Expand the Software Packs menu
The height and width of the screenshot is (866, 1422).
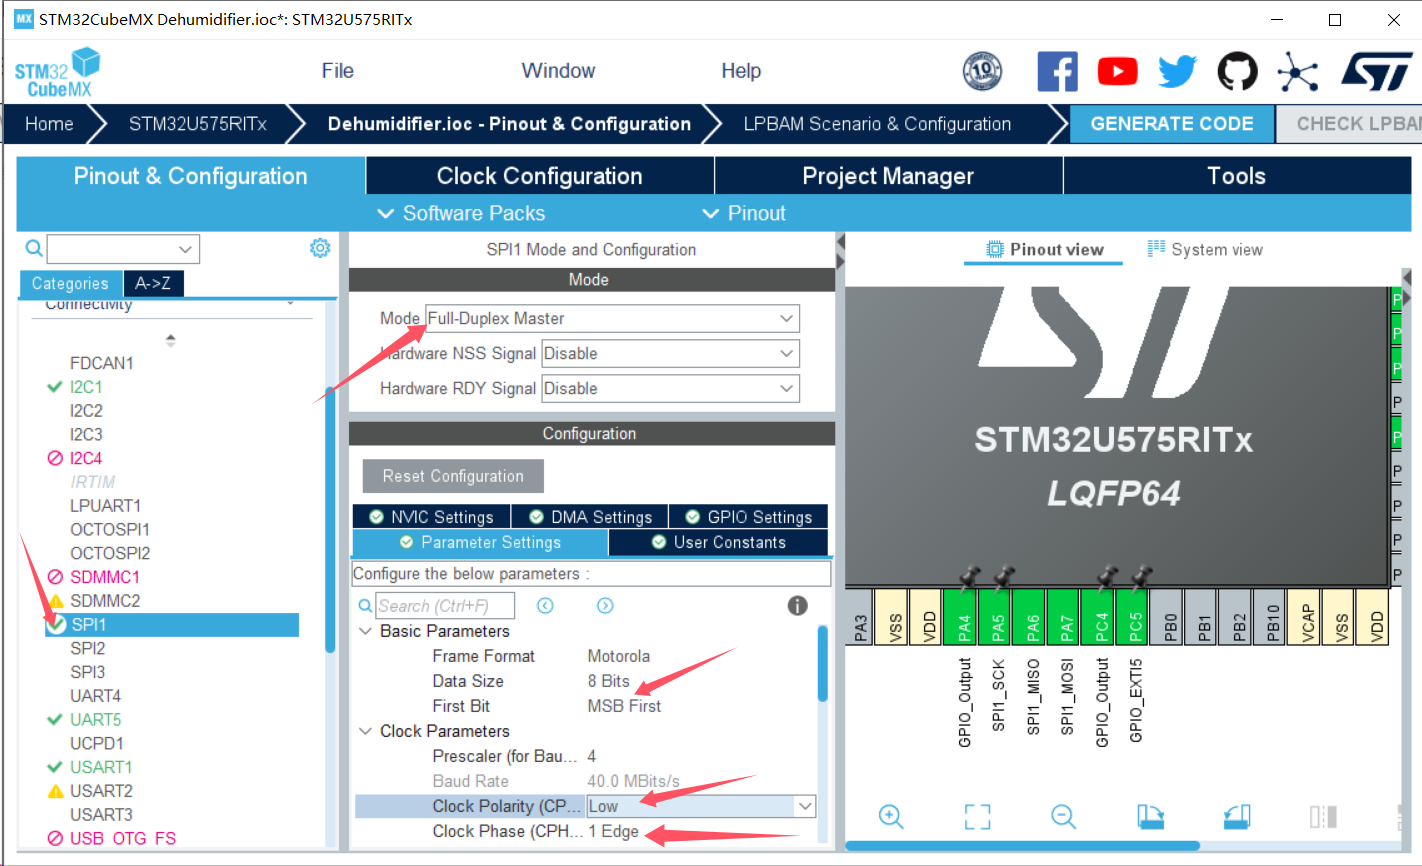click(x=461, y=213)
